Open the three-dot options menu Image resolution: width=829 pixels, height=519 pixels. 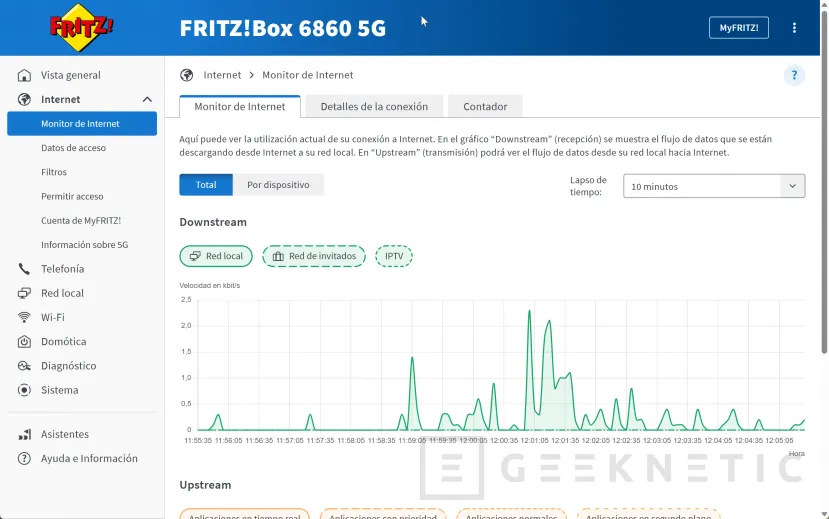[x=794, y=28]
